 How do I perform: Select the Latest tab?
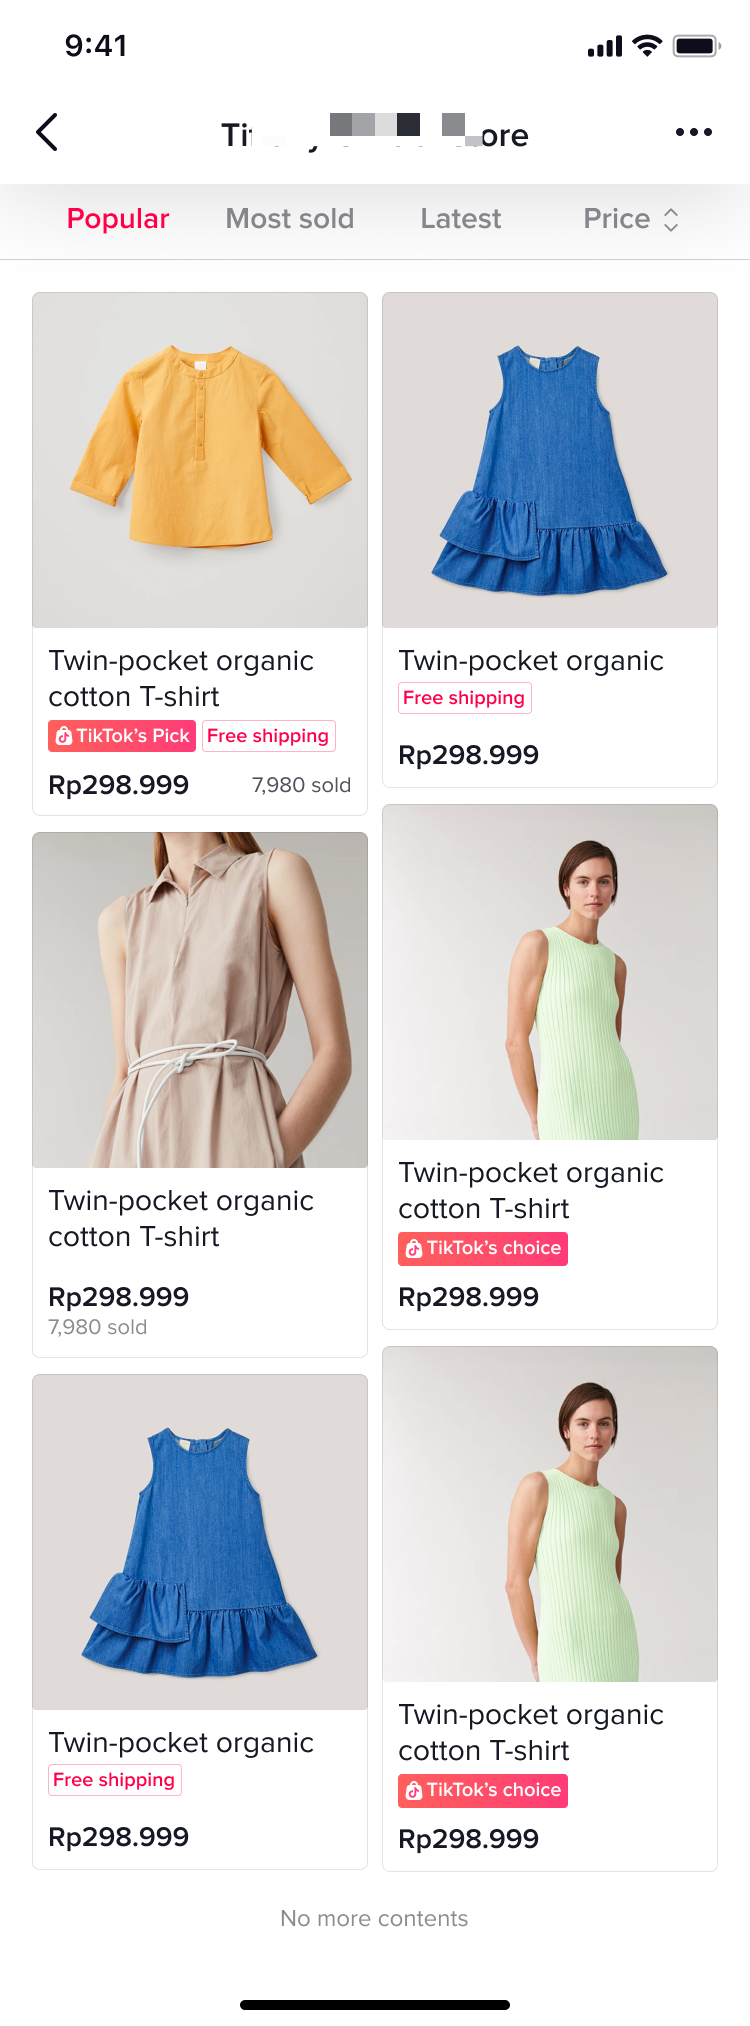pos(461,219)
